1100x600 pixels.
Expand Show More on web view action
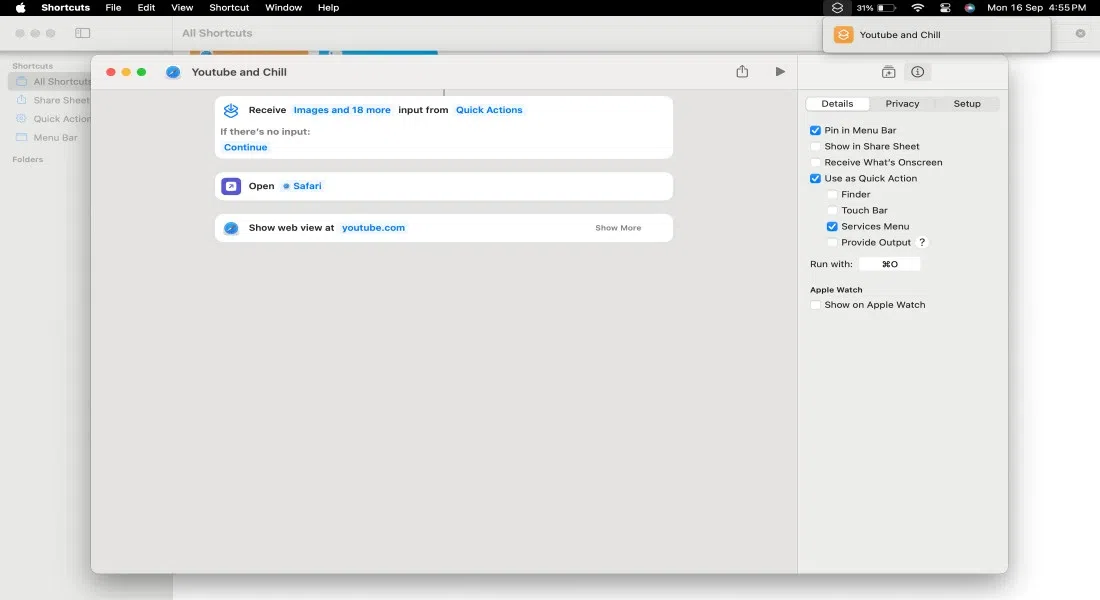pos(618,228)
